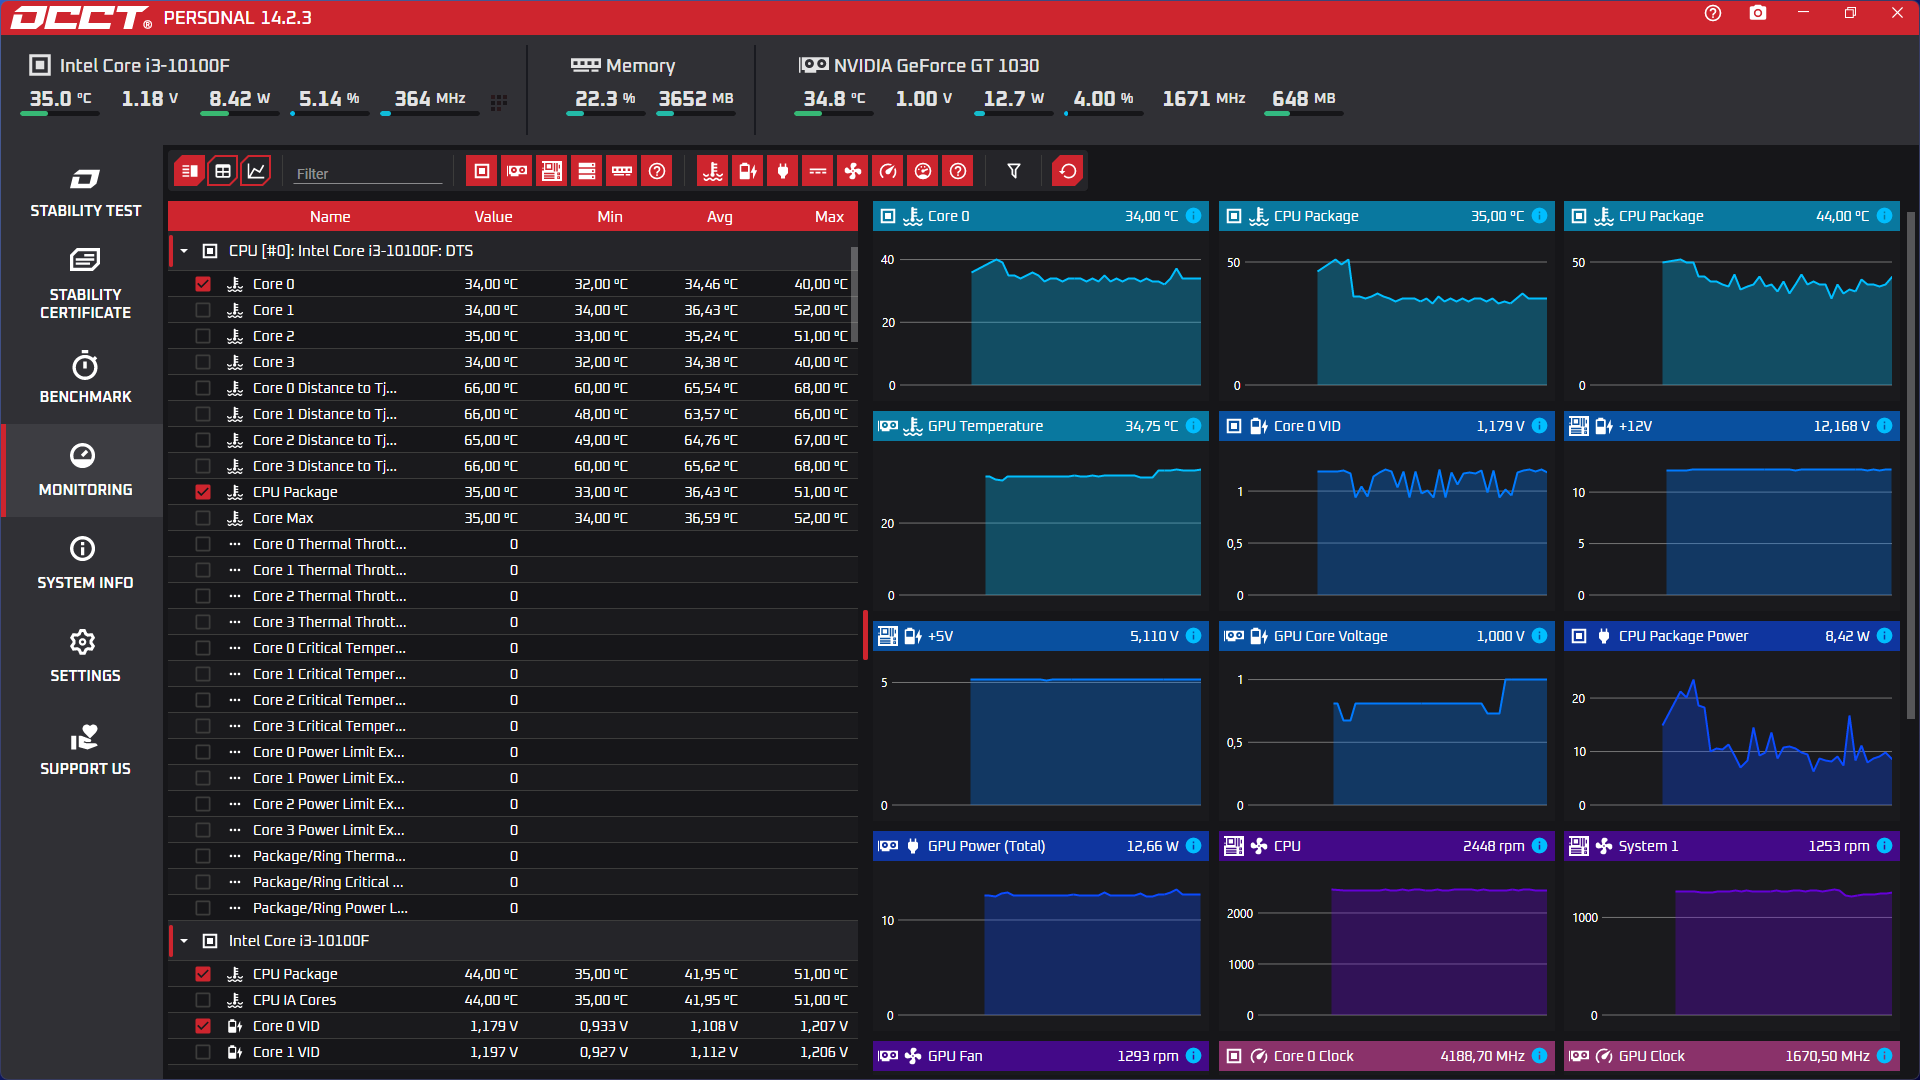Toggle the clock speed sensor filter
1920x1080 pixels.
coord(888,171)
